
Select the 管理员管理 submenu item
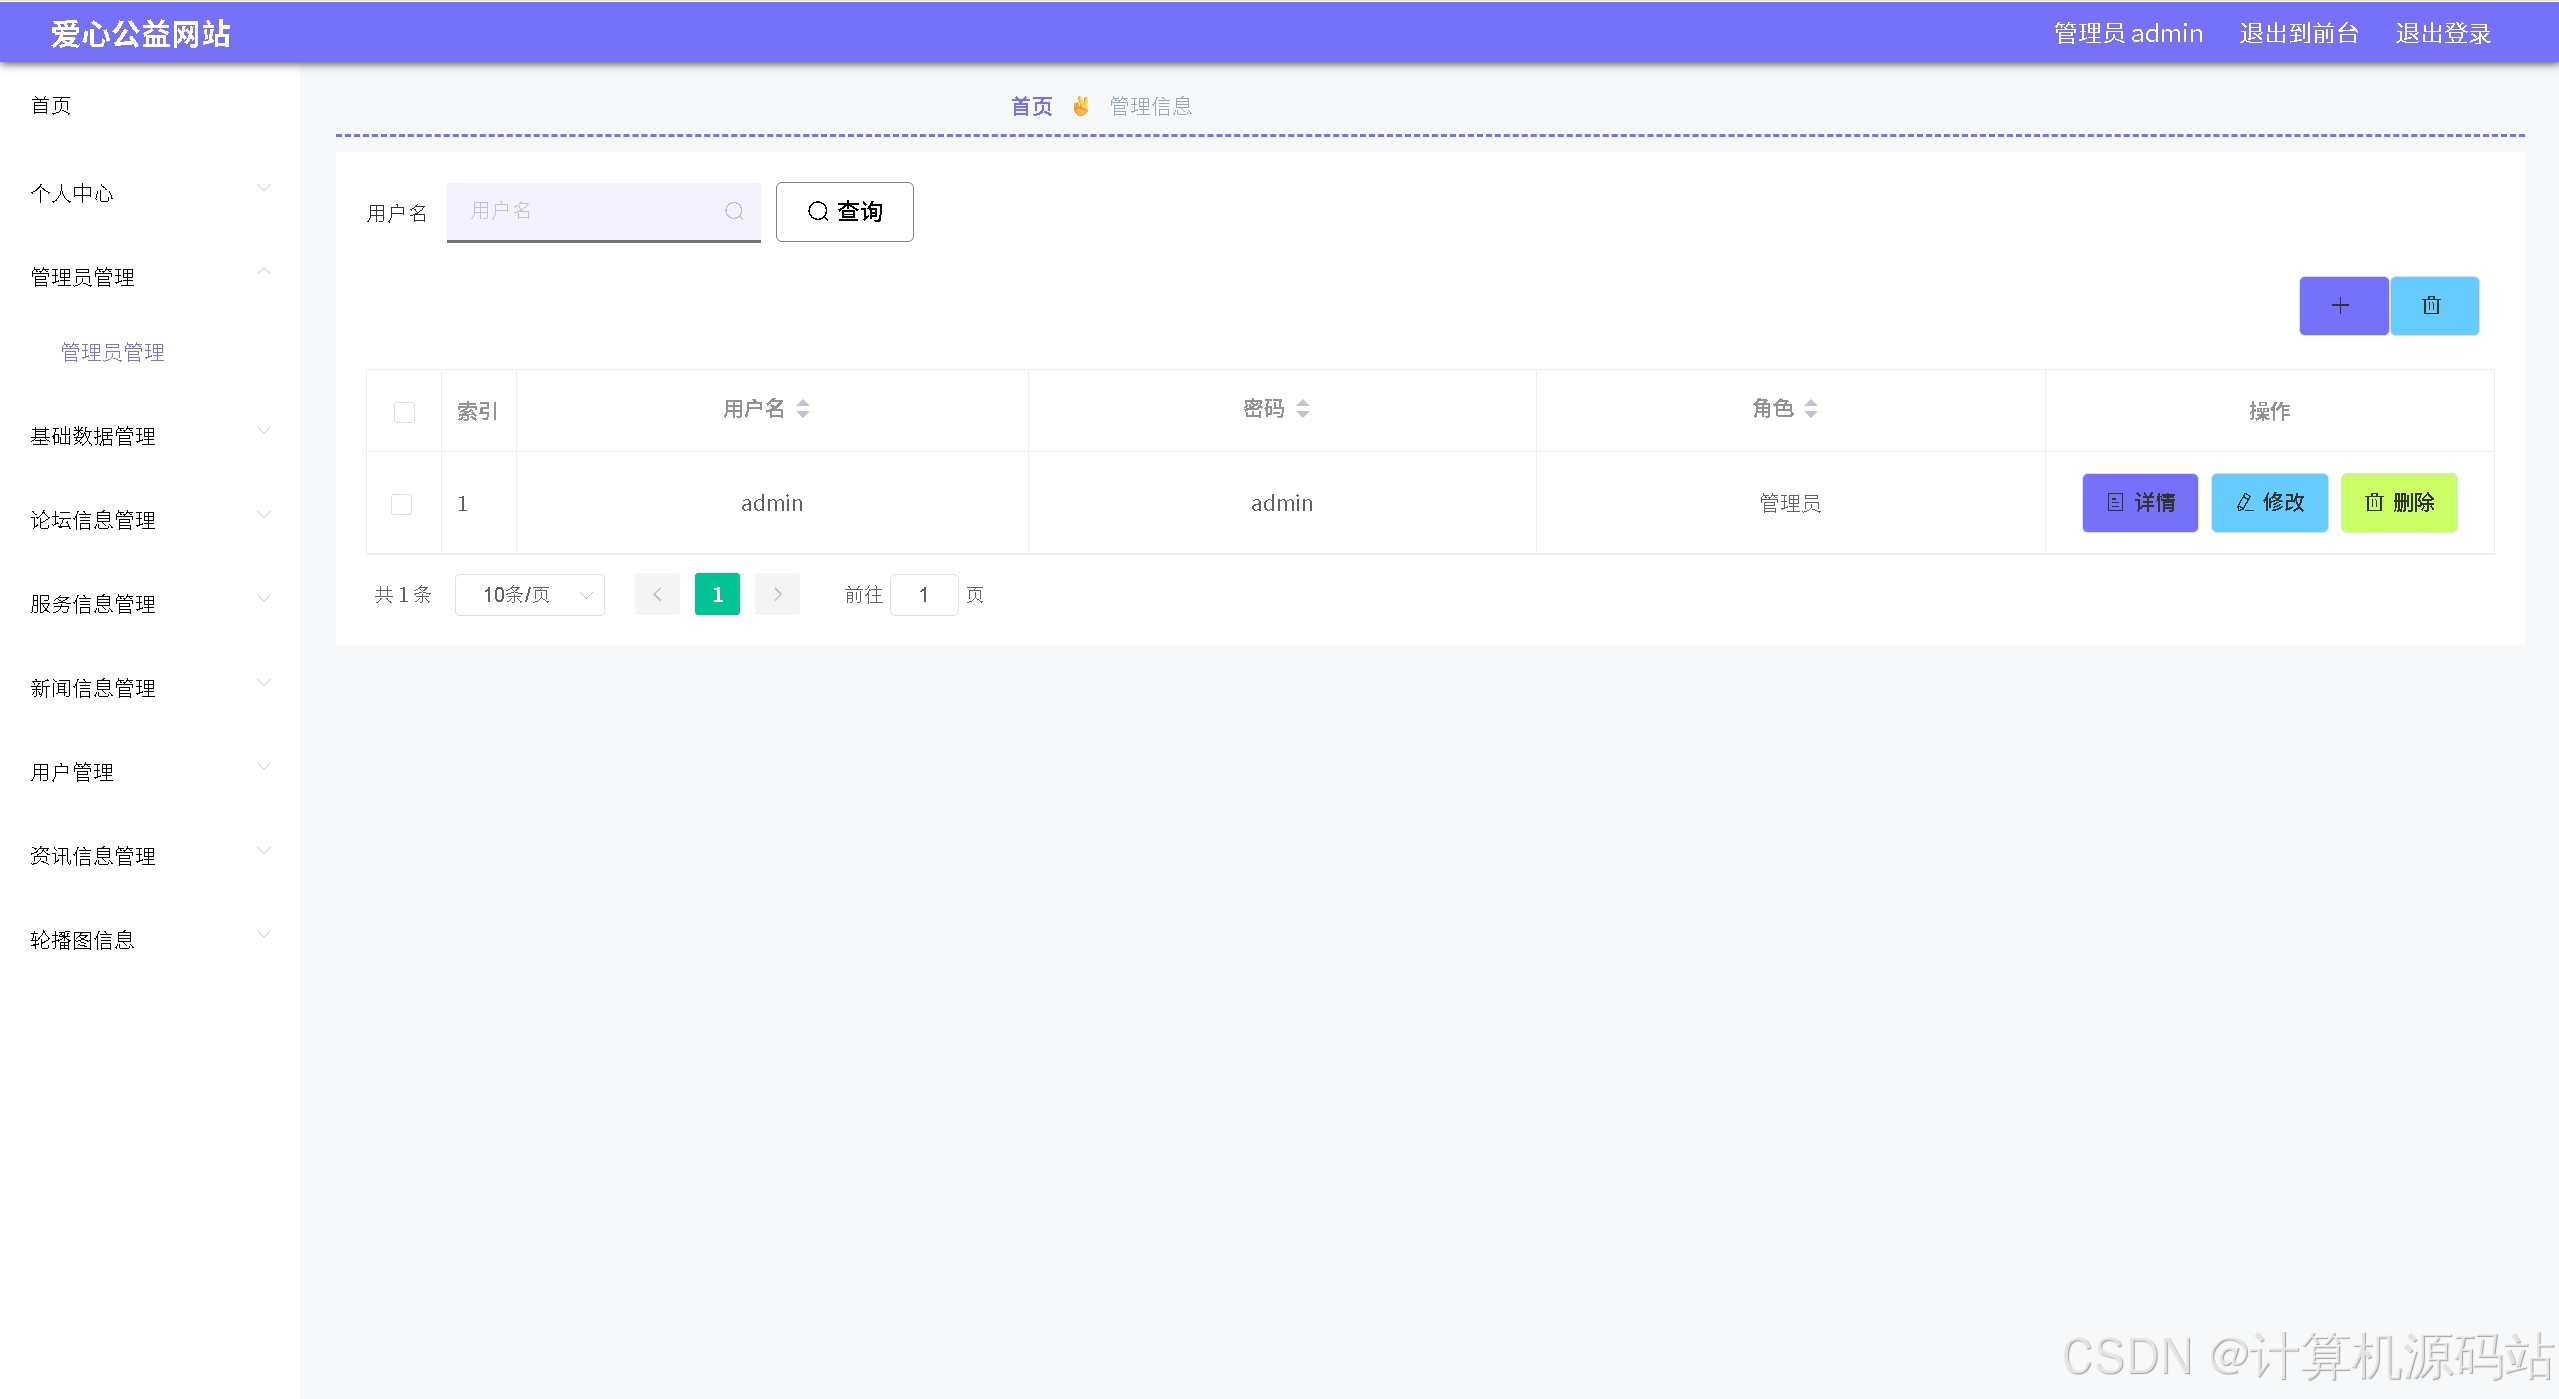(x=113, y=352)
